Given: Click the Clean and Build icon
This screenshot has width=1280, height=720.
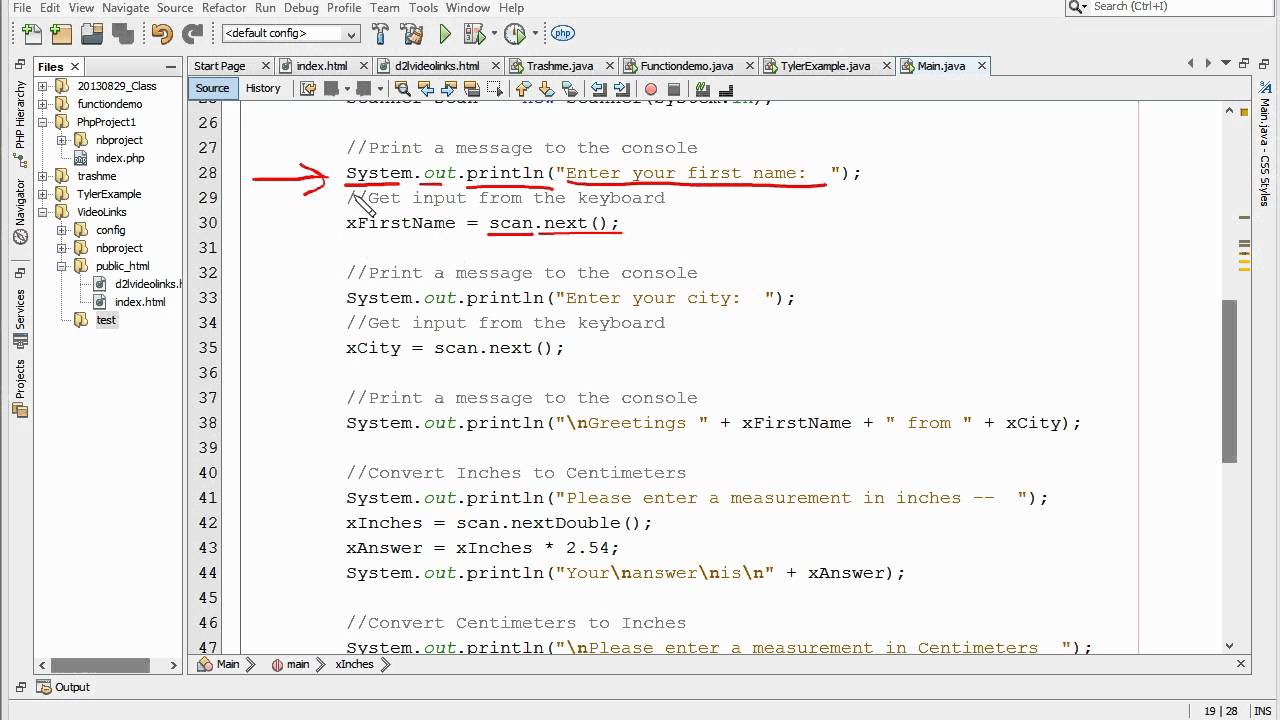Looking at the screenshot, I should point(411,34).
